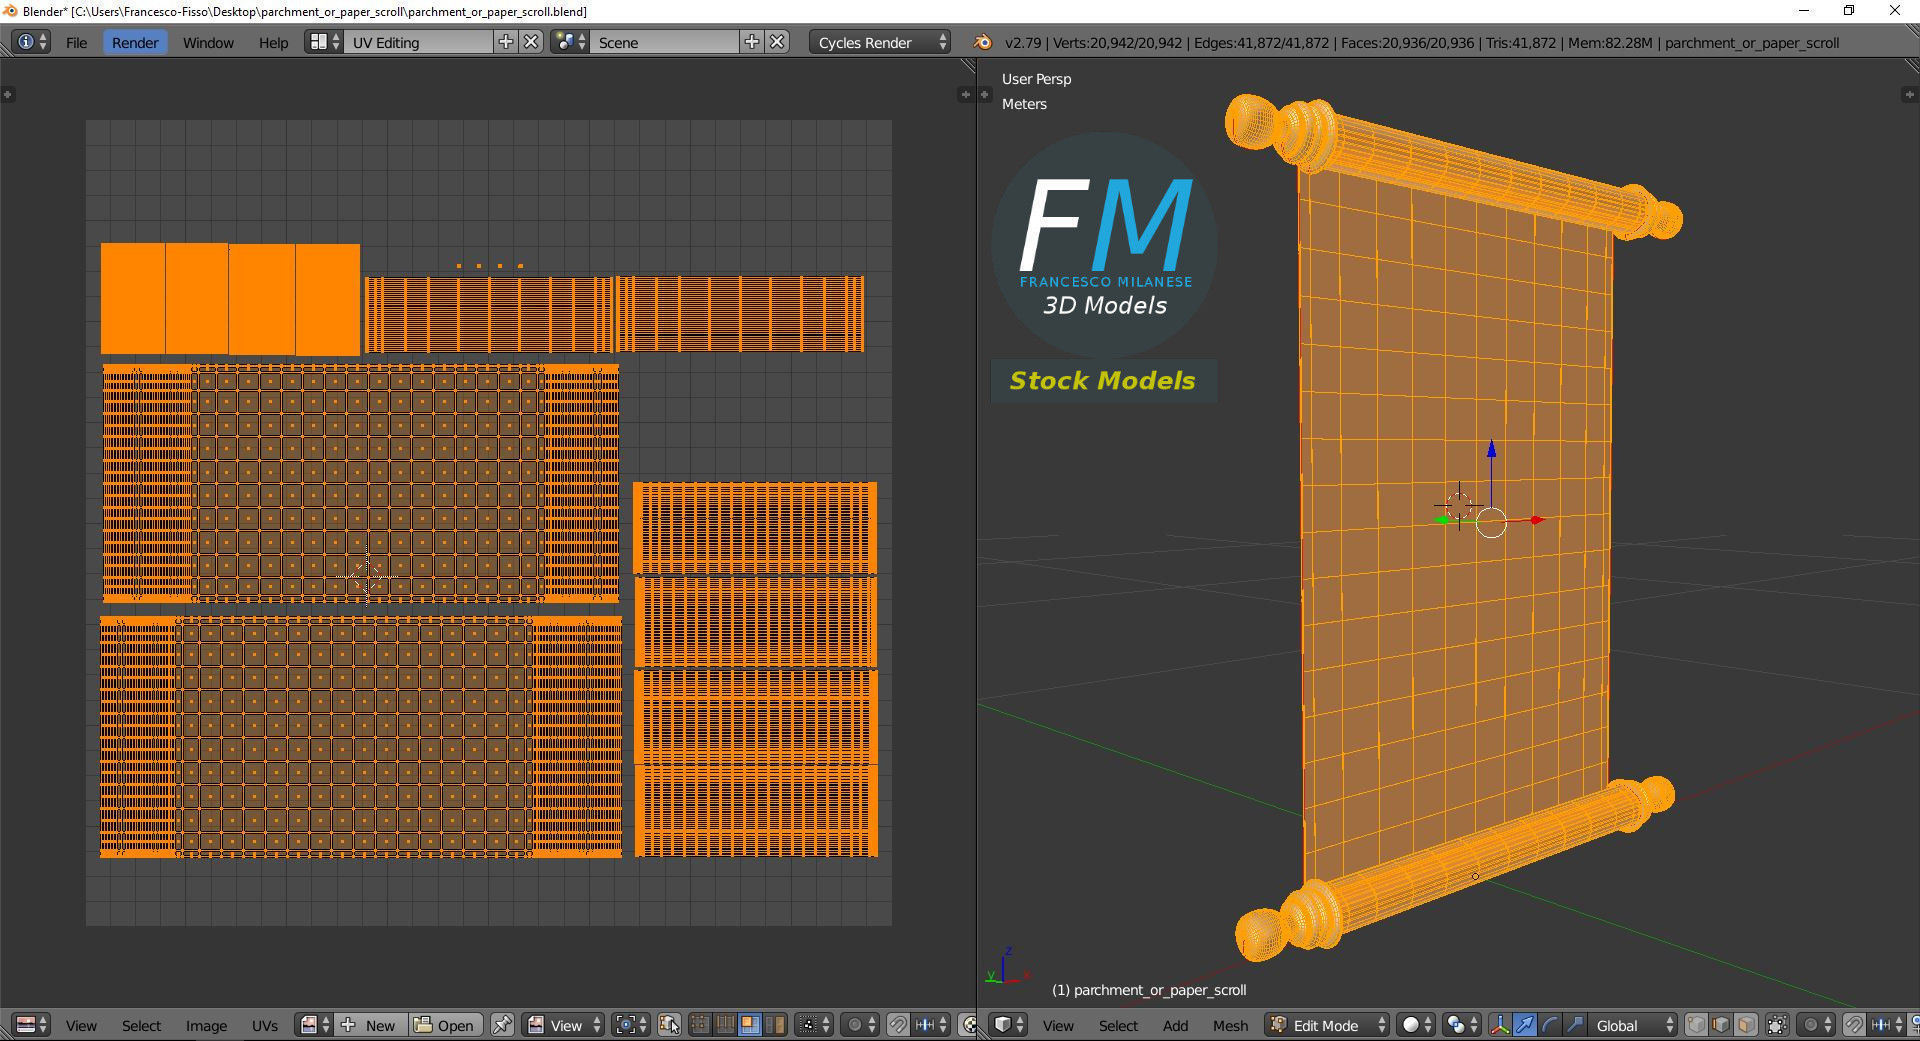The width and height of the screenshot is (1920, 1041).
Task: Open 3D view proportional editing dropdown
Action: coord(1816,1025)
